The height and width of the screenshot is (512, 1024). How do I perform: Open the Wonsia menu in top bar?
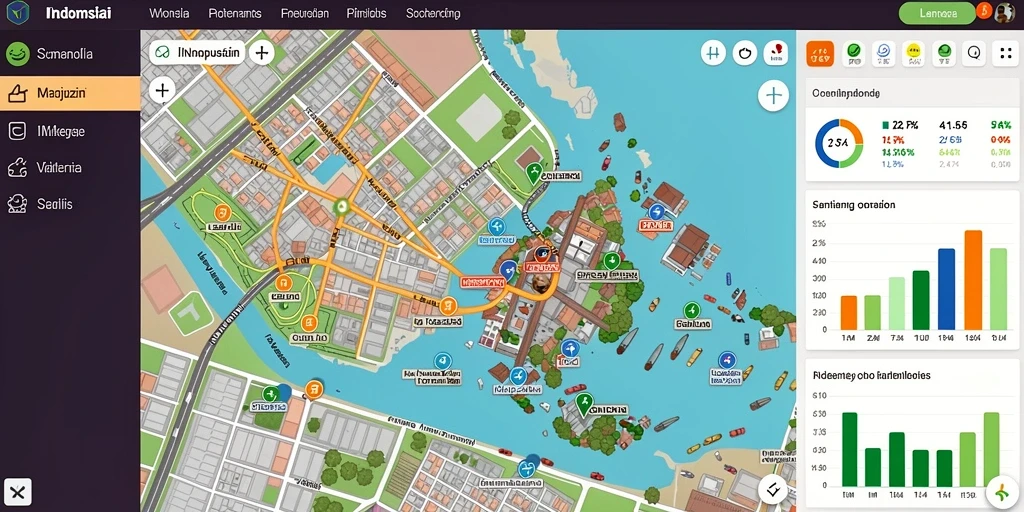point(169,13)
